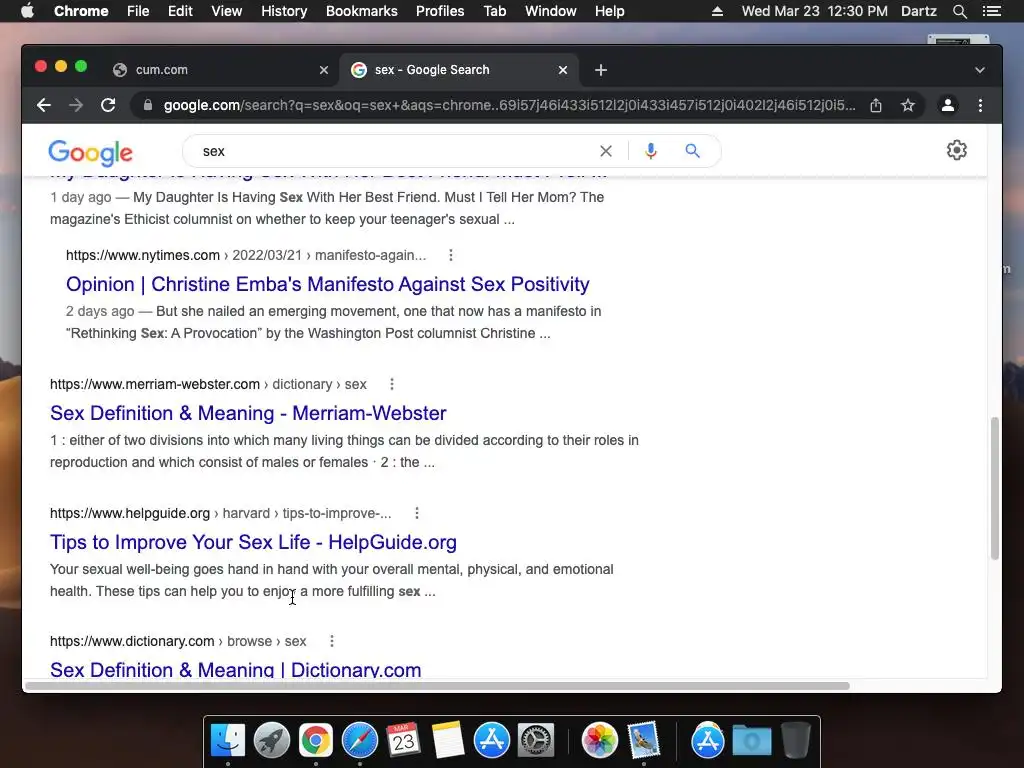This screenshot has height=768, width=1024.
Task: Switch to the cum.com tab
Action: [x=219, y=70]
